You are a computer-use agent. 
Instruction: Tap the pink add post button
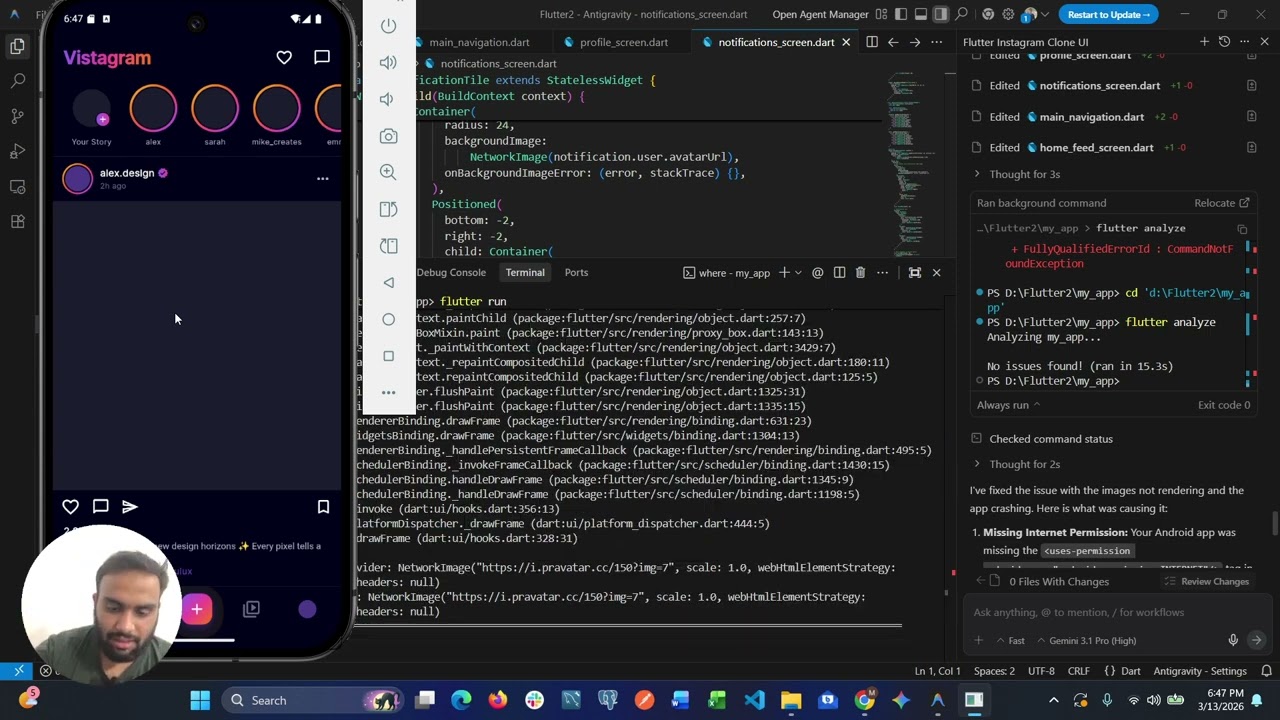197,609
